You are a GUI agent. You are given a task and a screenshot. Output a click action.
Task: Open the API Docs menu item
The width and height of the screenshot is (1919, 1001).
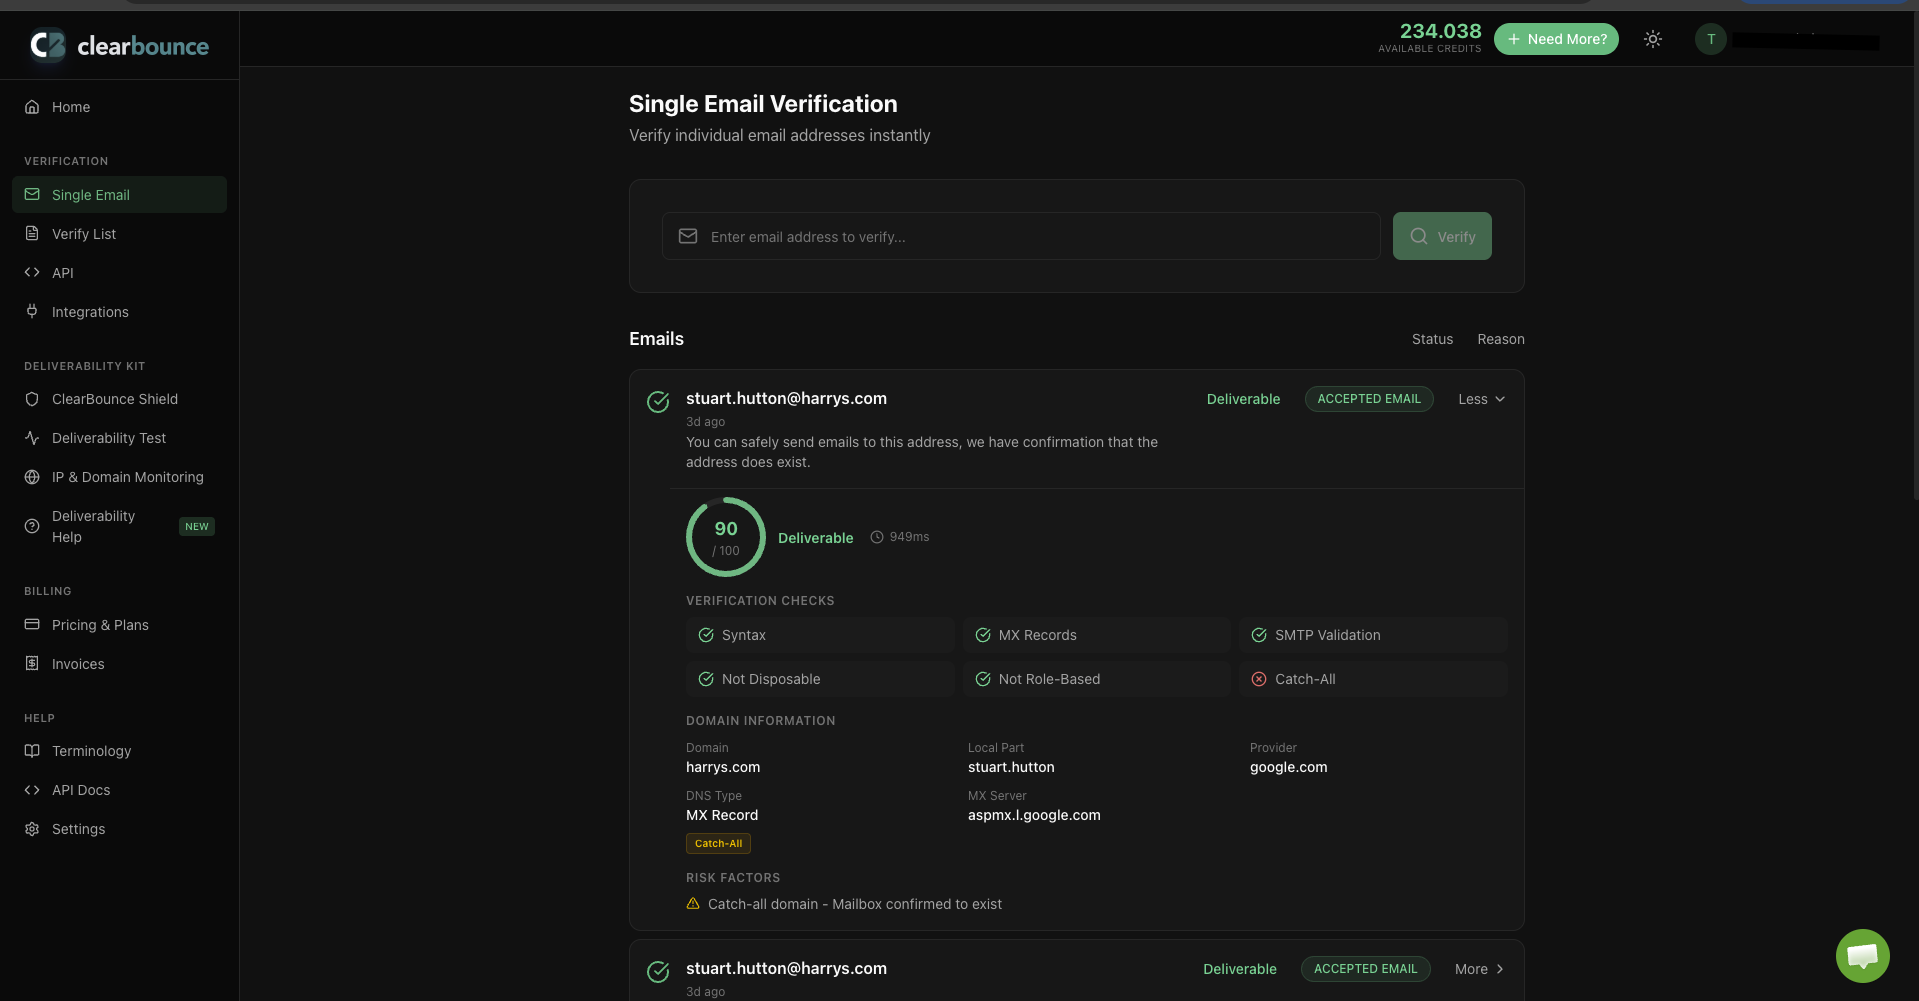[81, 790]
